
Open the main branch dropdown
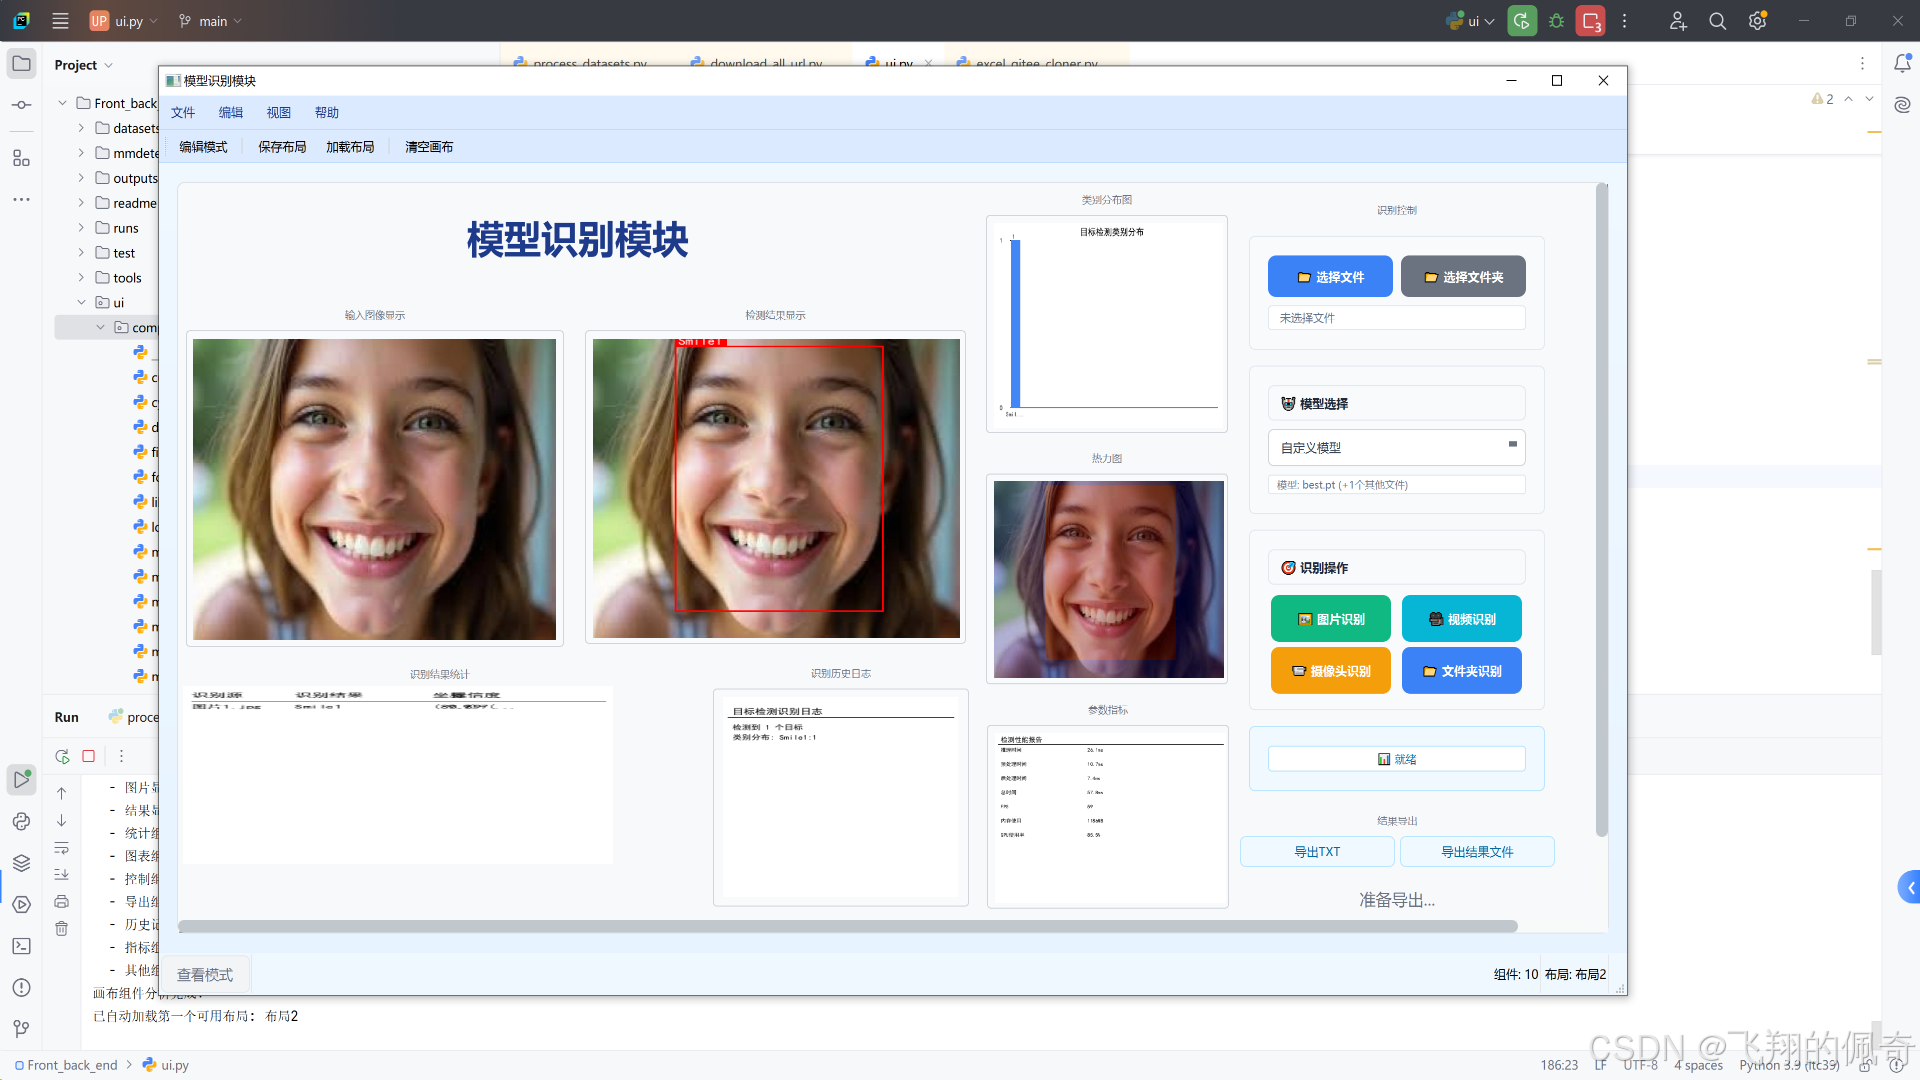tap(211, 21)
